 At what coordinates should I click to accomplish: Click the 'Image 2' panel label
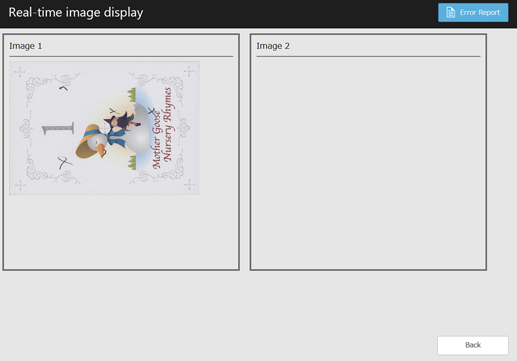click(x=273, y=46)
